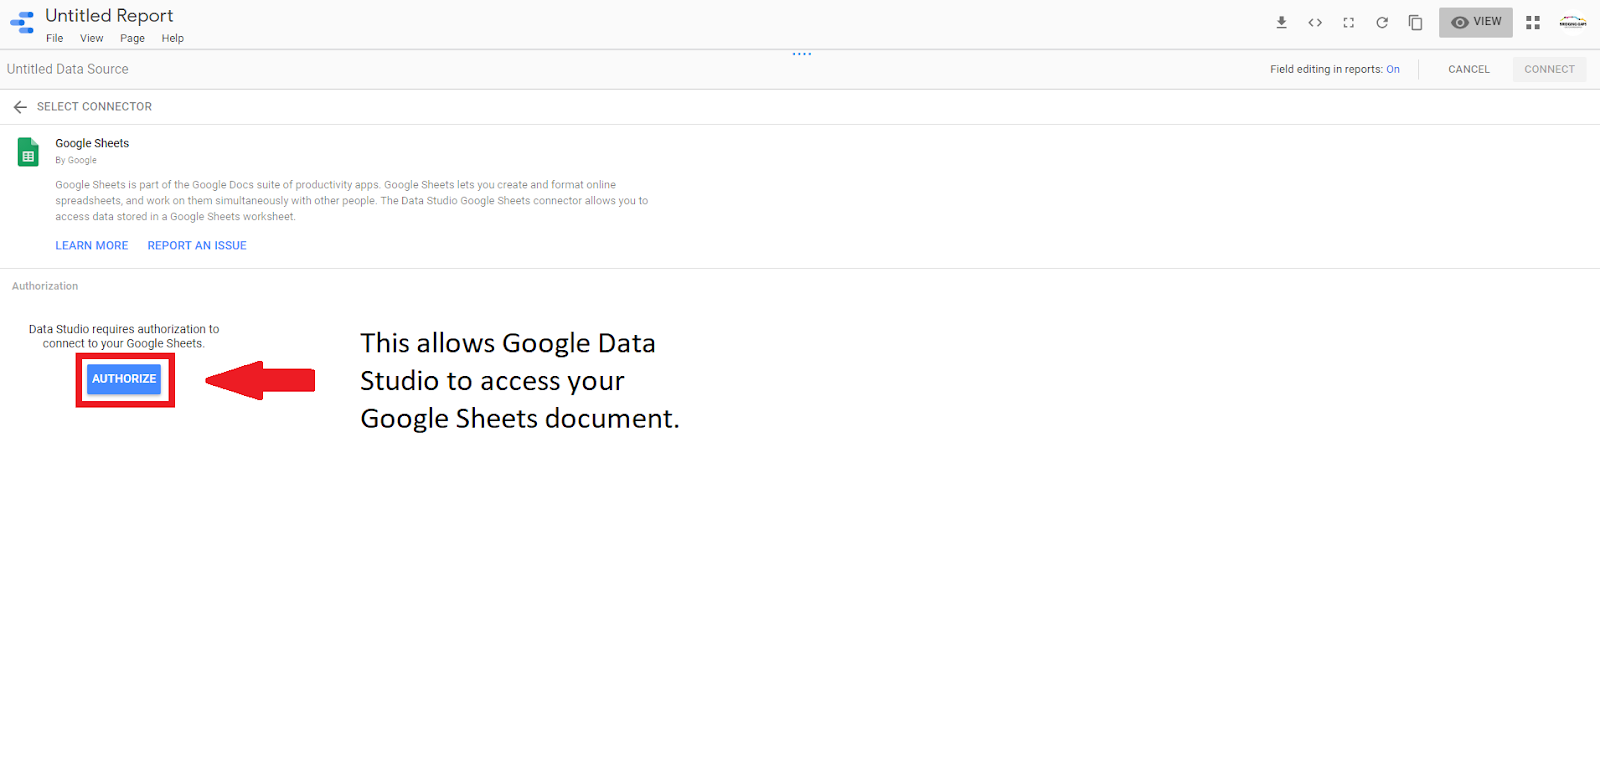This screenshot has height=777, width=1600.
Task: Go back using the Select Connector arrow
Action: pyautogui.click(x=20, y=107)
